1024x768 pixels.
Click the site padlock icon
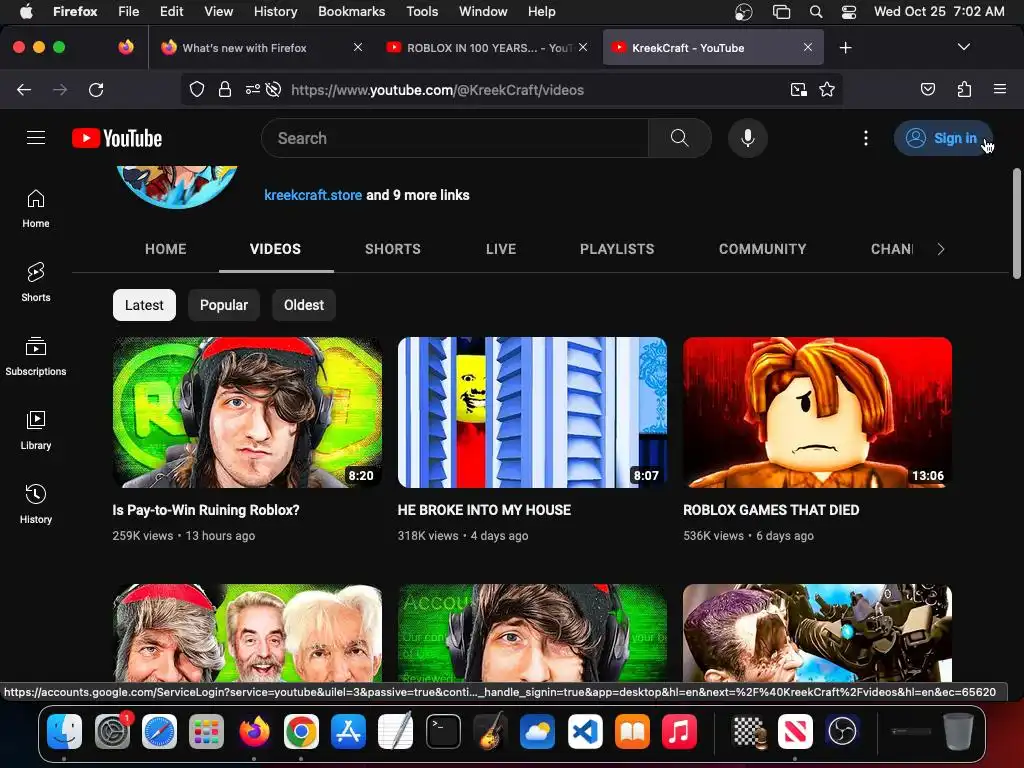(225, 89)
